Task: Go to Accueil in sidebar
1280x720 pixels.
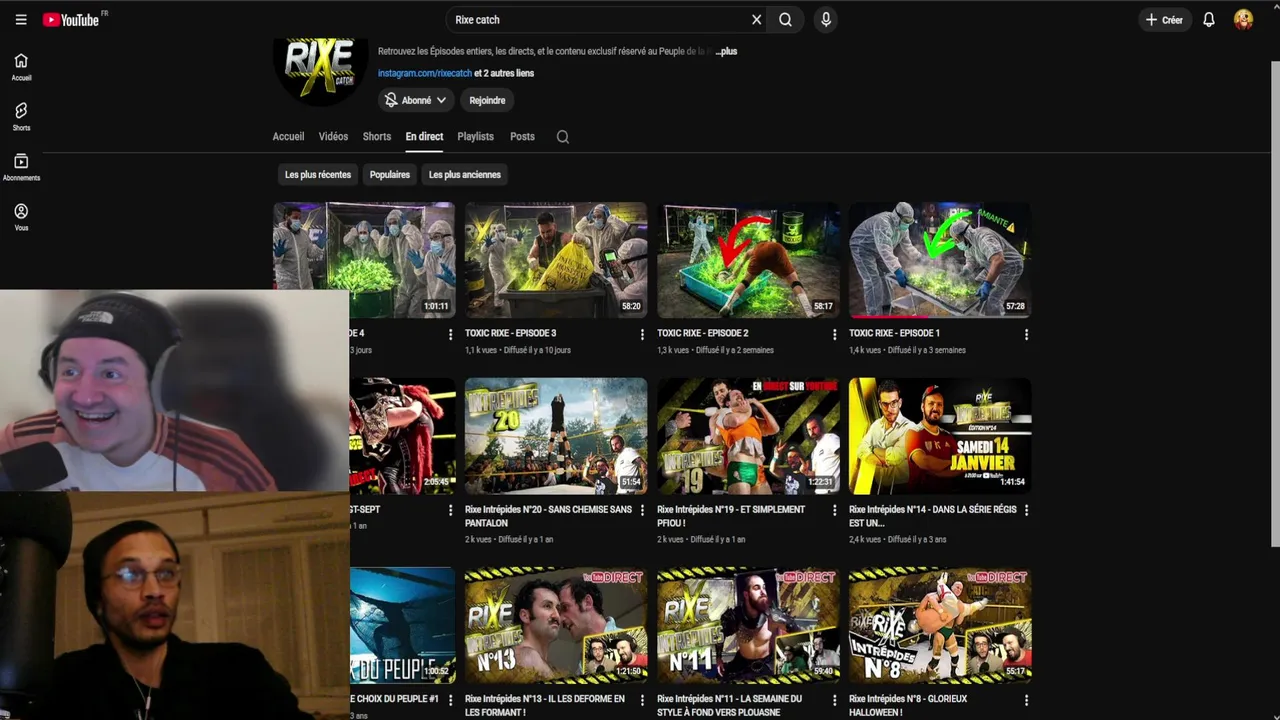Action: 21,67
